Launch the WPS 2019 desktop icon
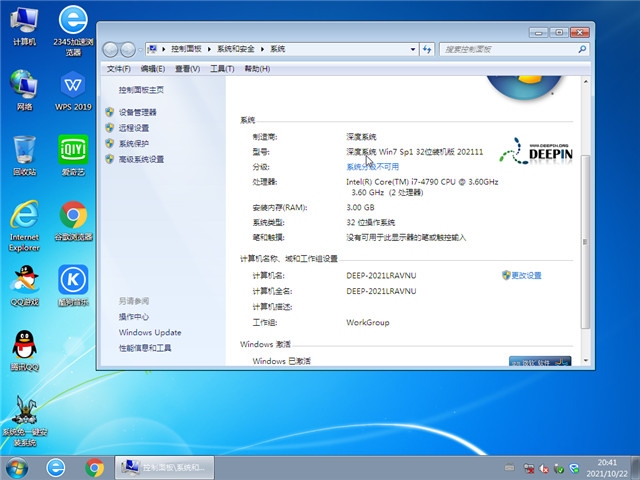Screen dimensions: 640x480 tap(73, 91)
